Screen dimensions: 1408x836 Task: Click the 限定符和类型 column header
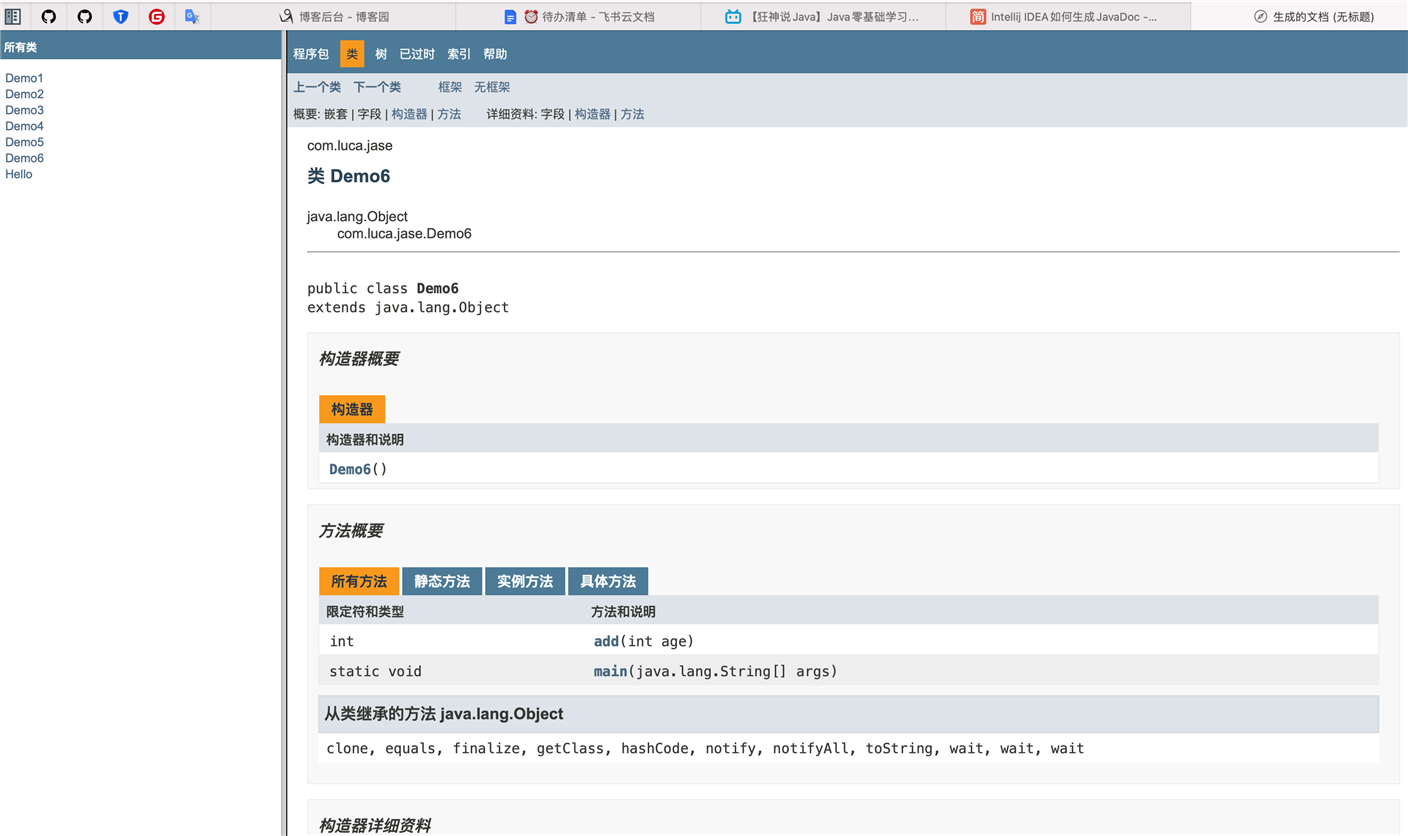365,611
